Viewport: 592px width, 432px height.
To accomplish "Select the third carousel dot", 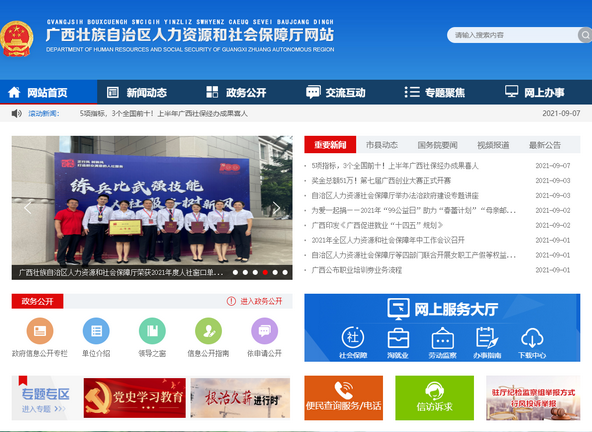I will 255,272.
